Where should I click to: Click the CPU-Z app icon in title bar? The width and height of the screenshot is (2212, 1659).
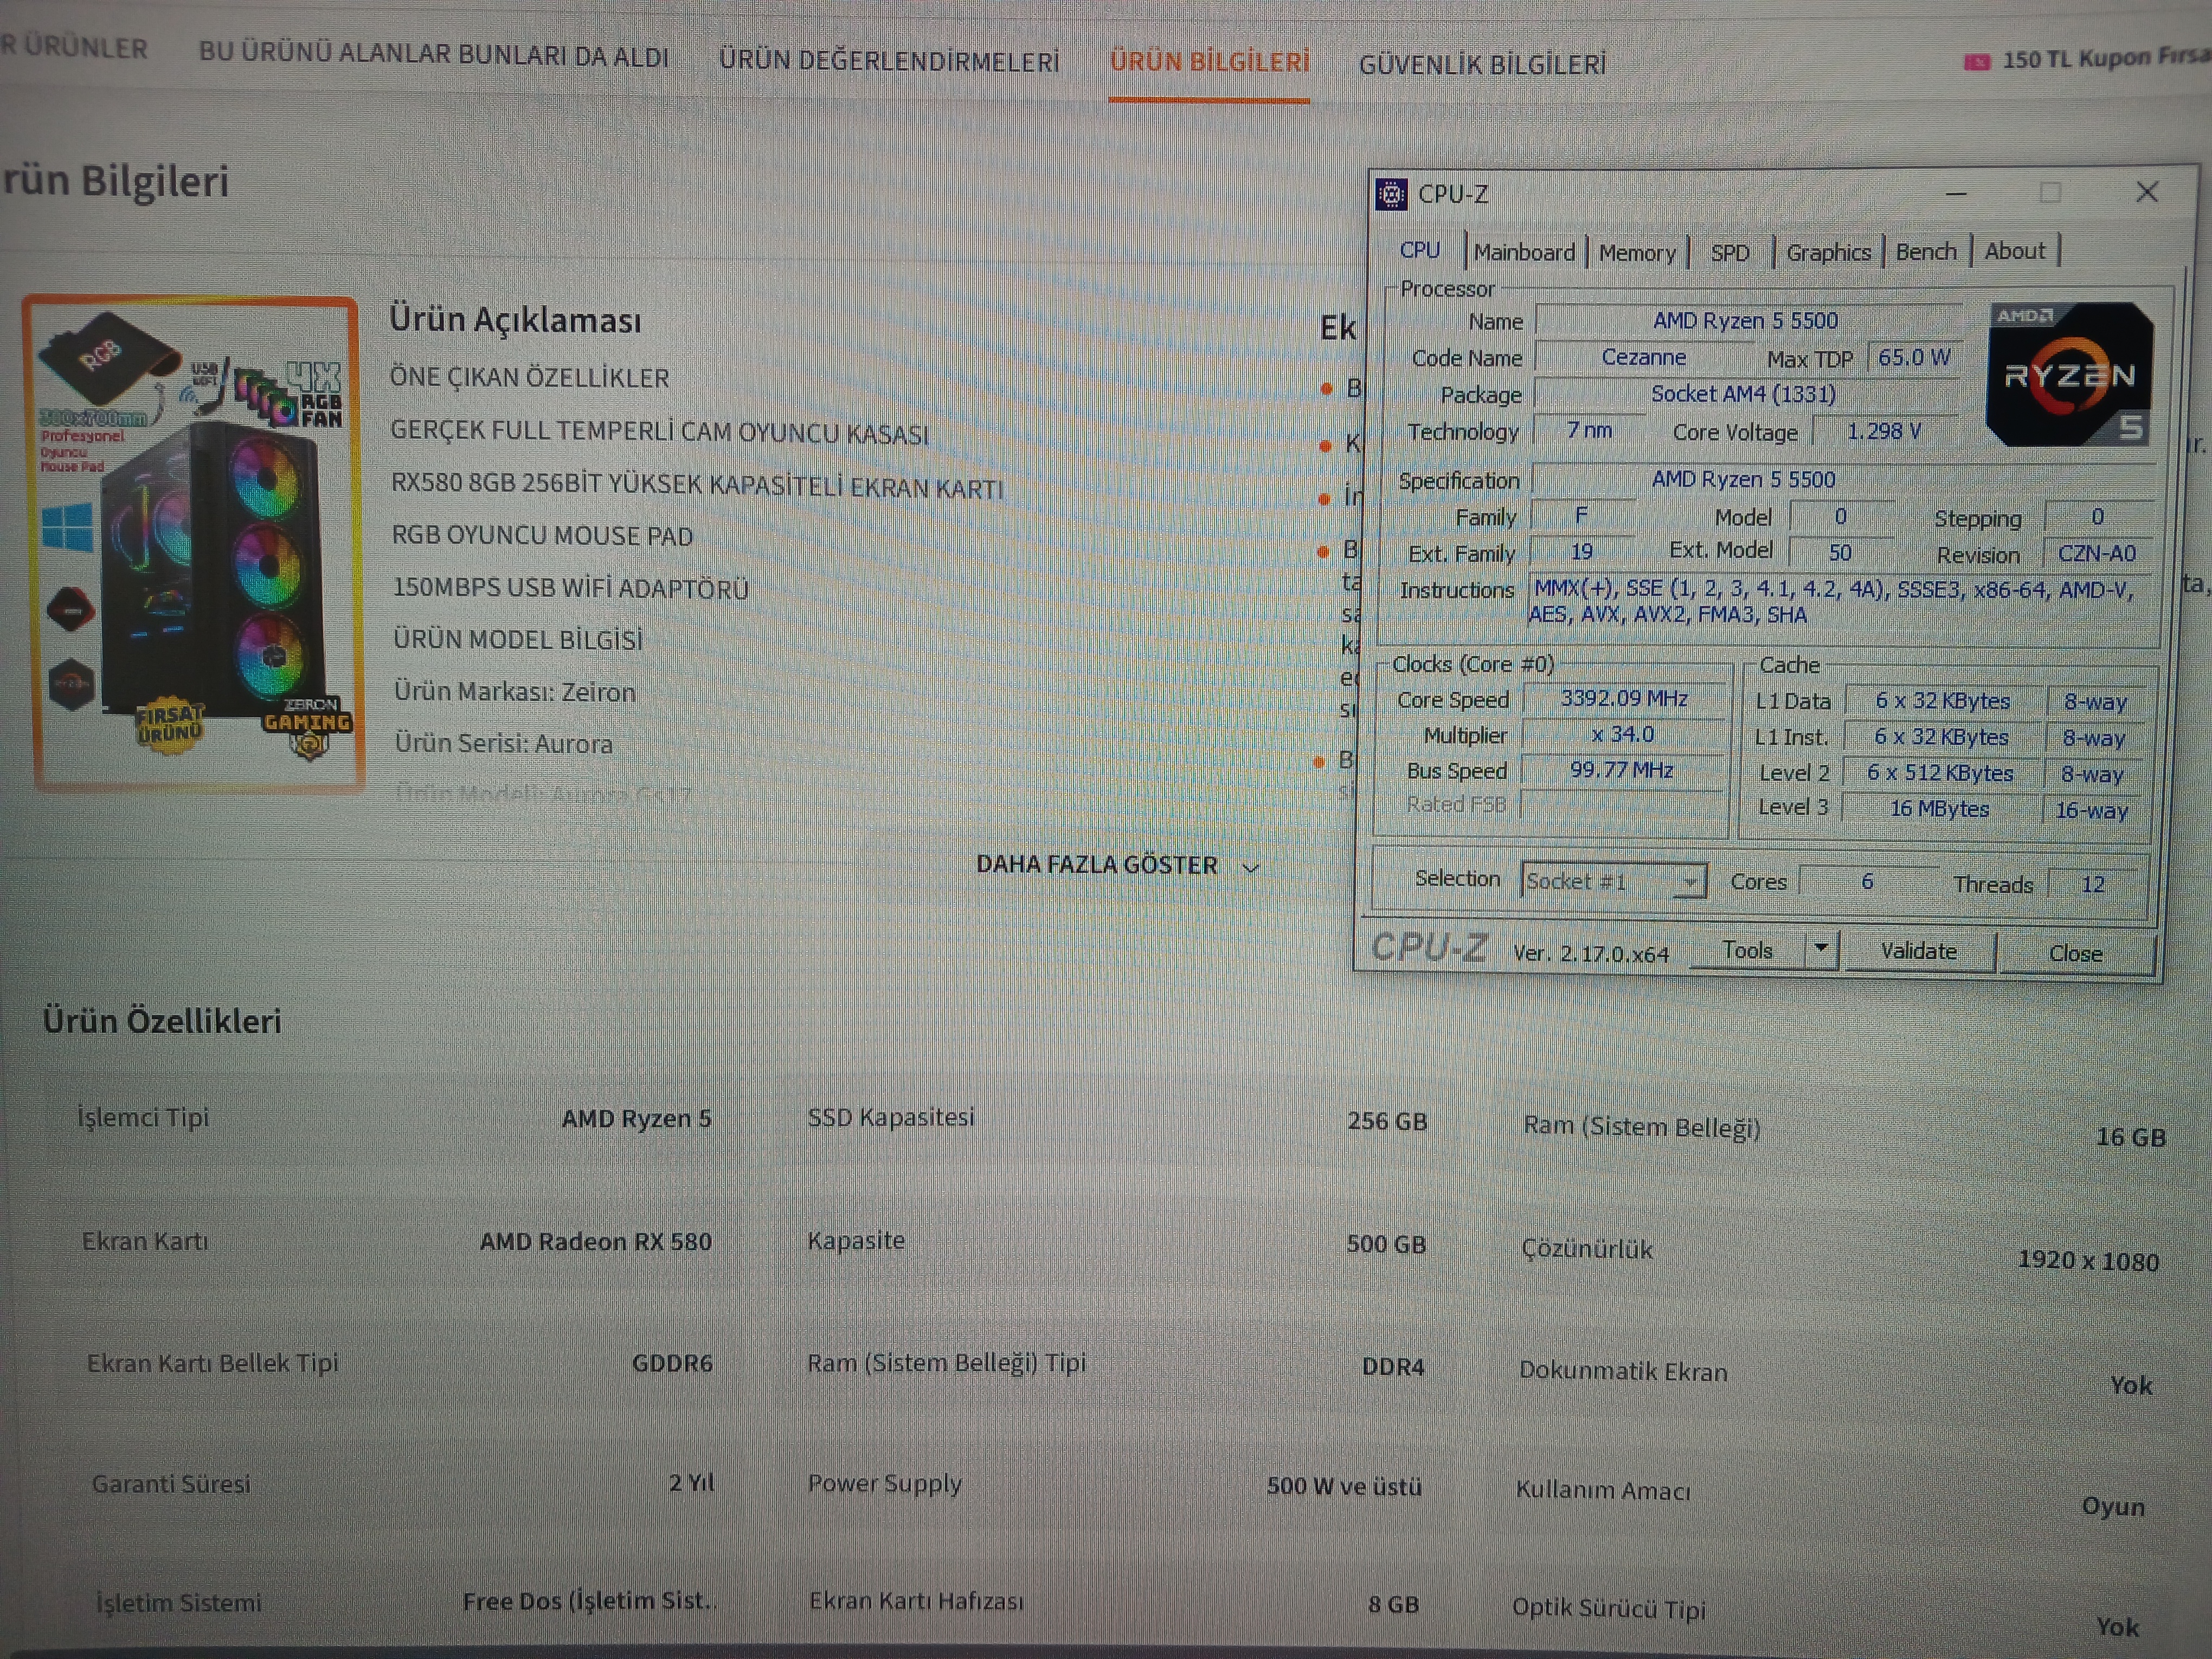coord(1391,194)
